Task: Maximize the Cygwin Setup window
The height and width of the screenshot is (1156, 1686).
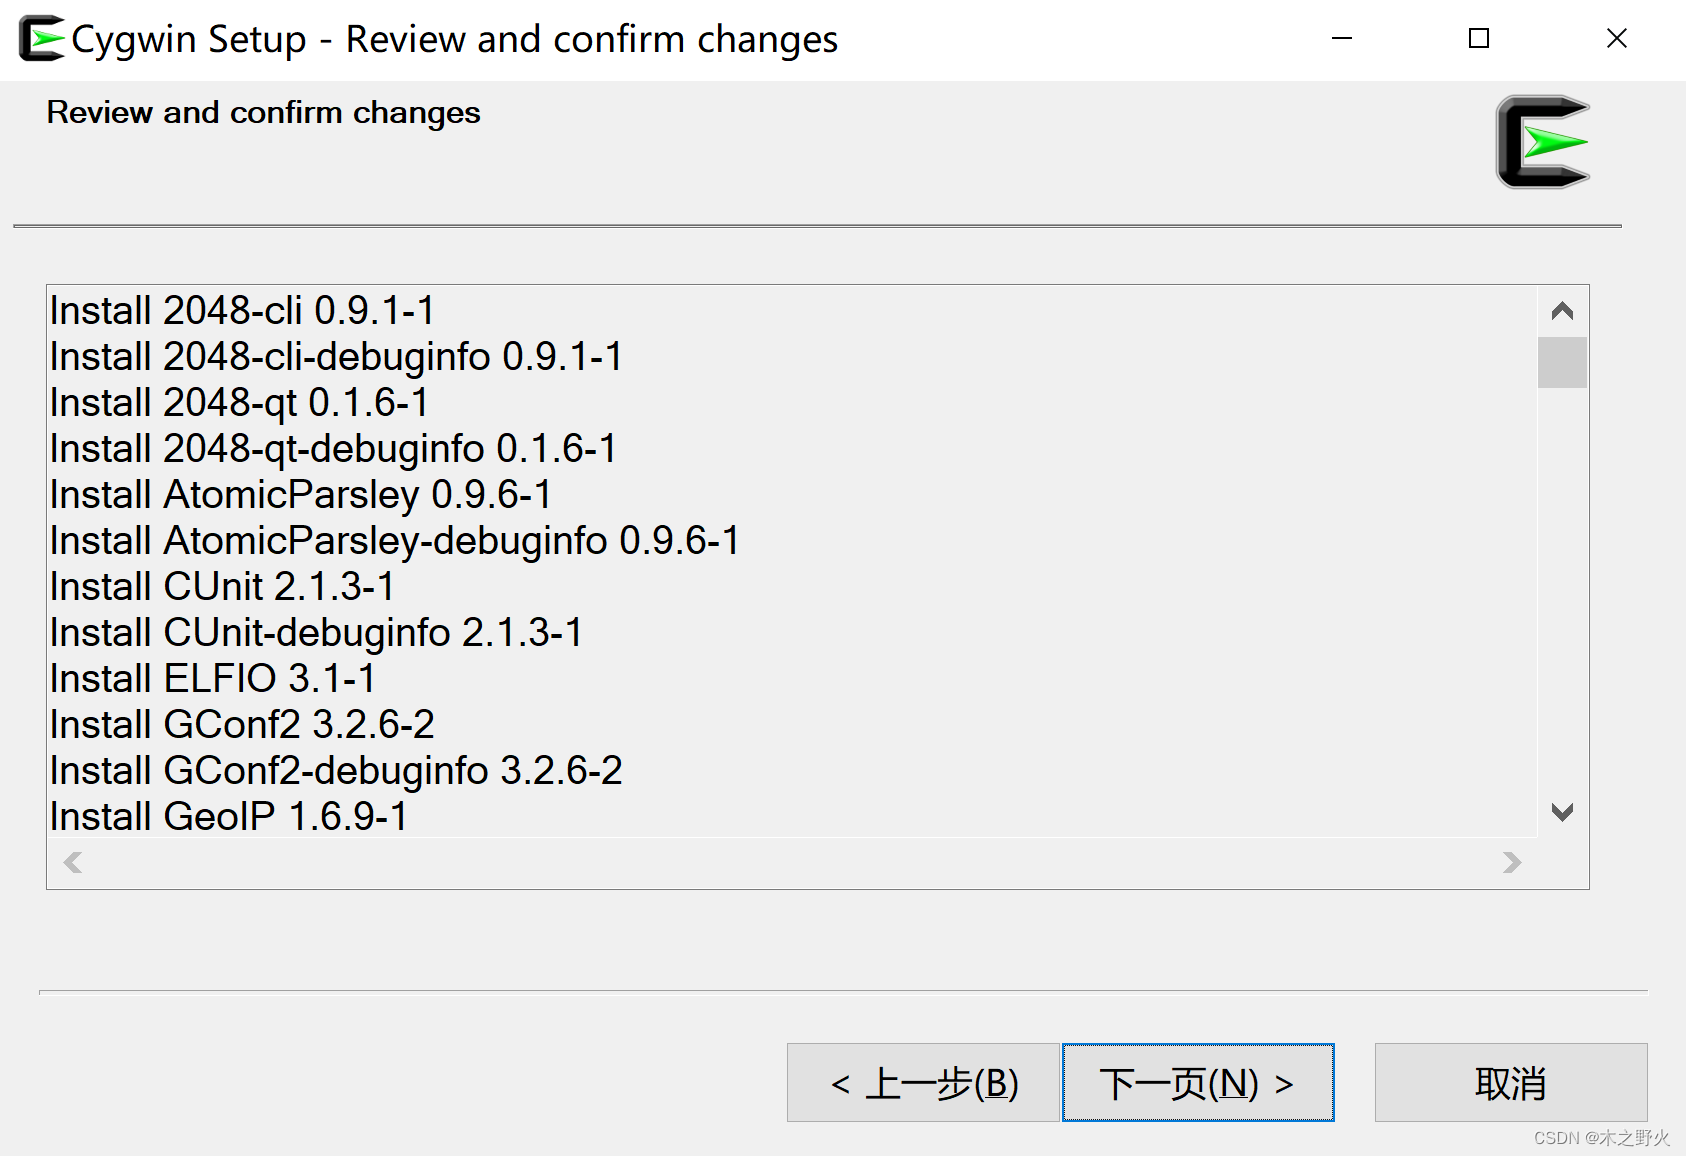Action: point(1479,39)
